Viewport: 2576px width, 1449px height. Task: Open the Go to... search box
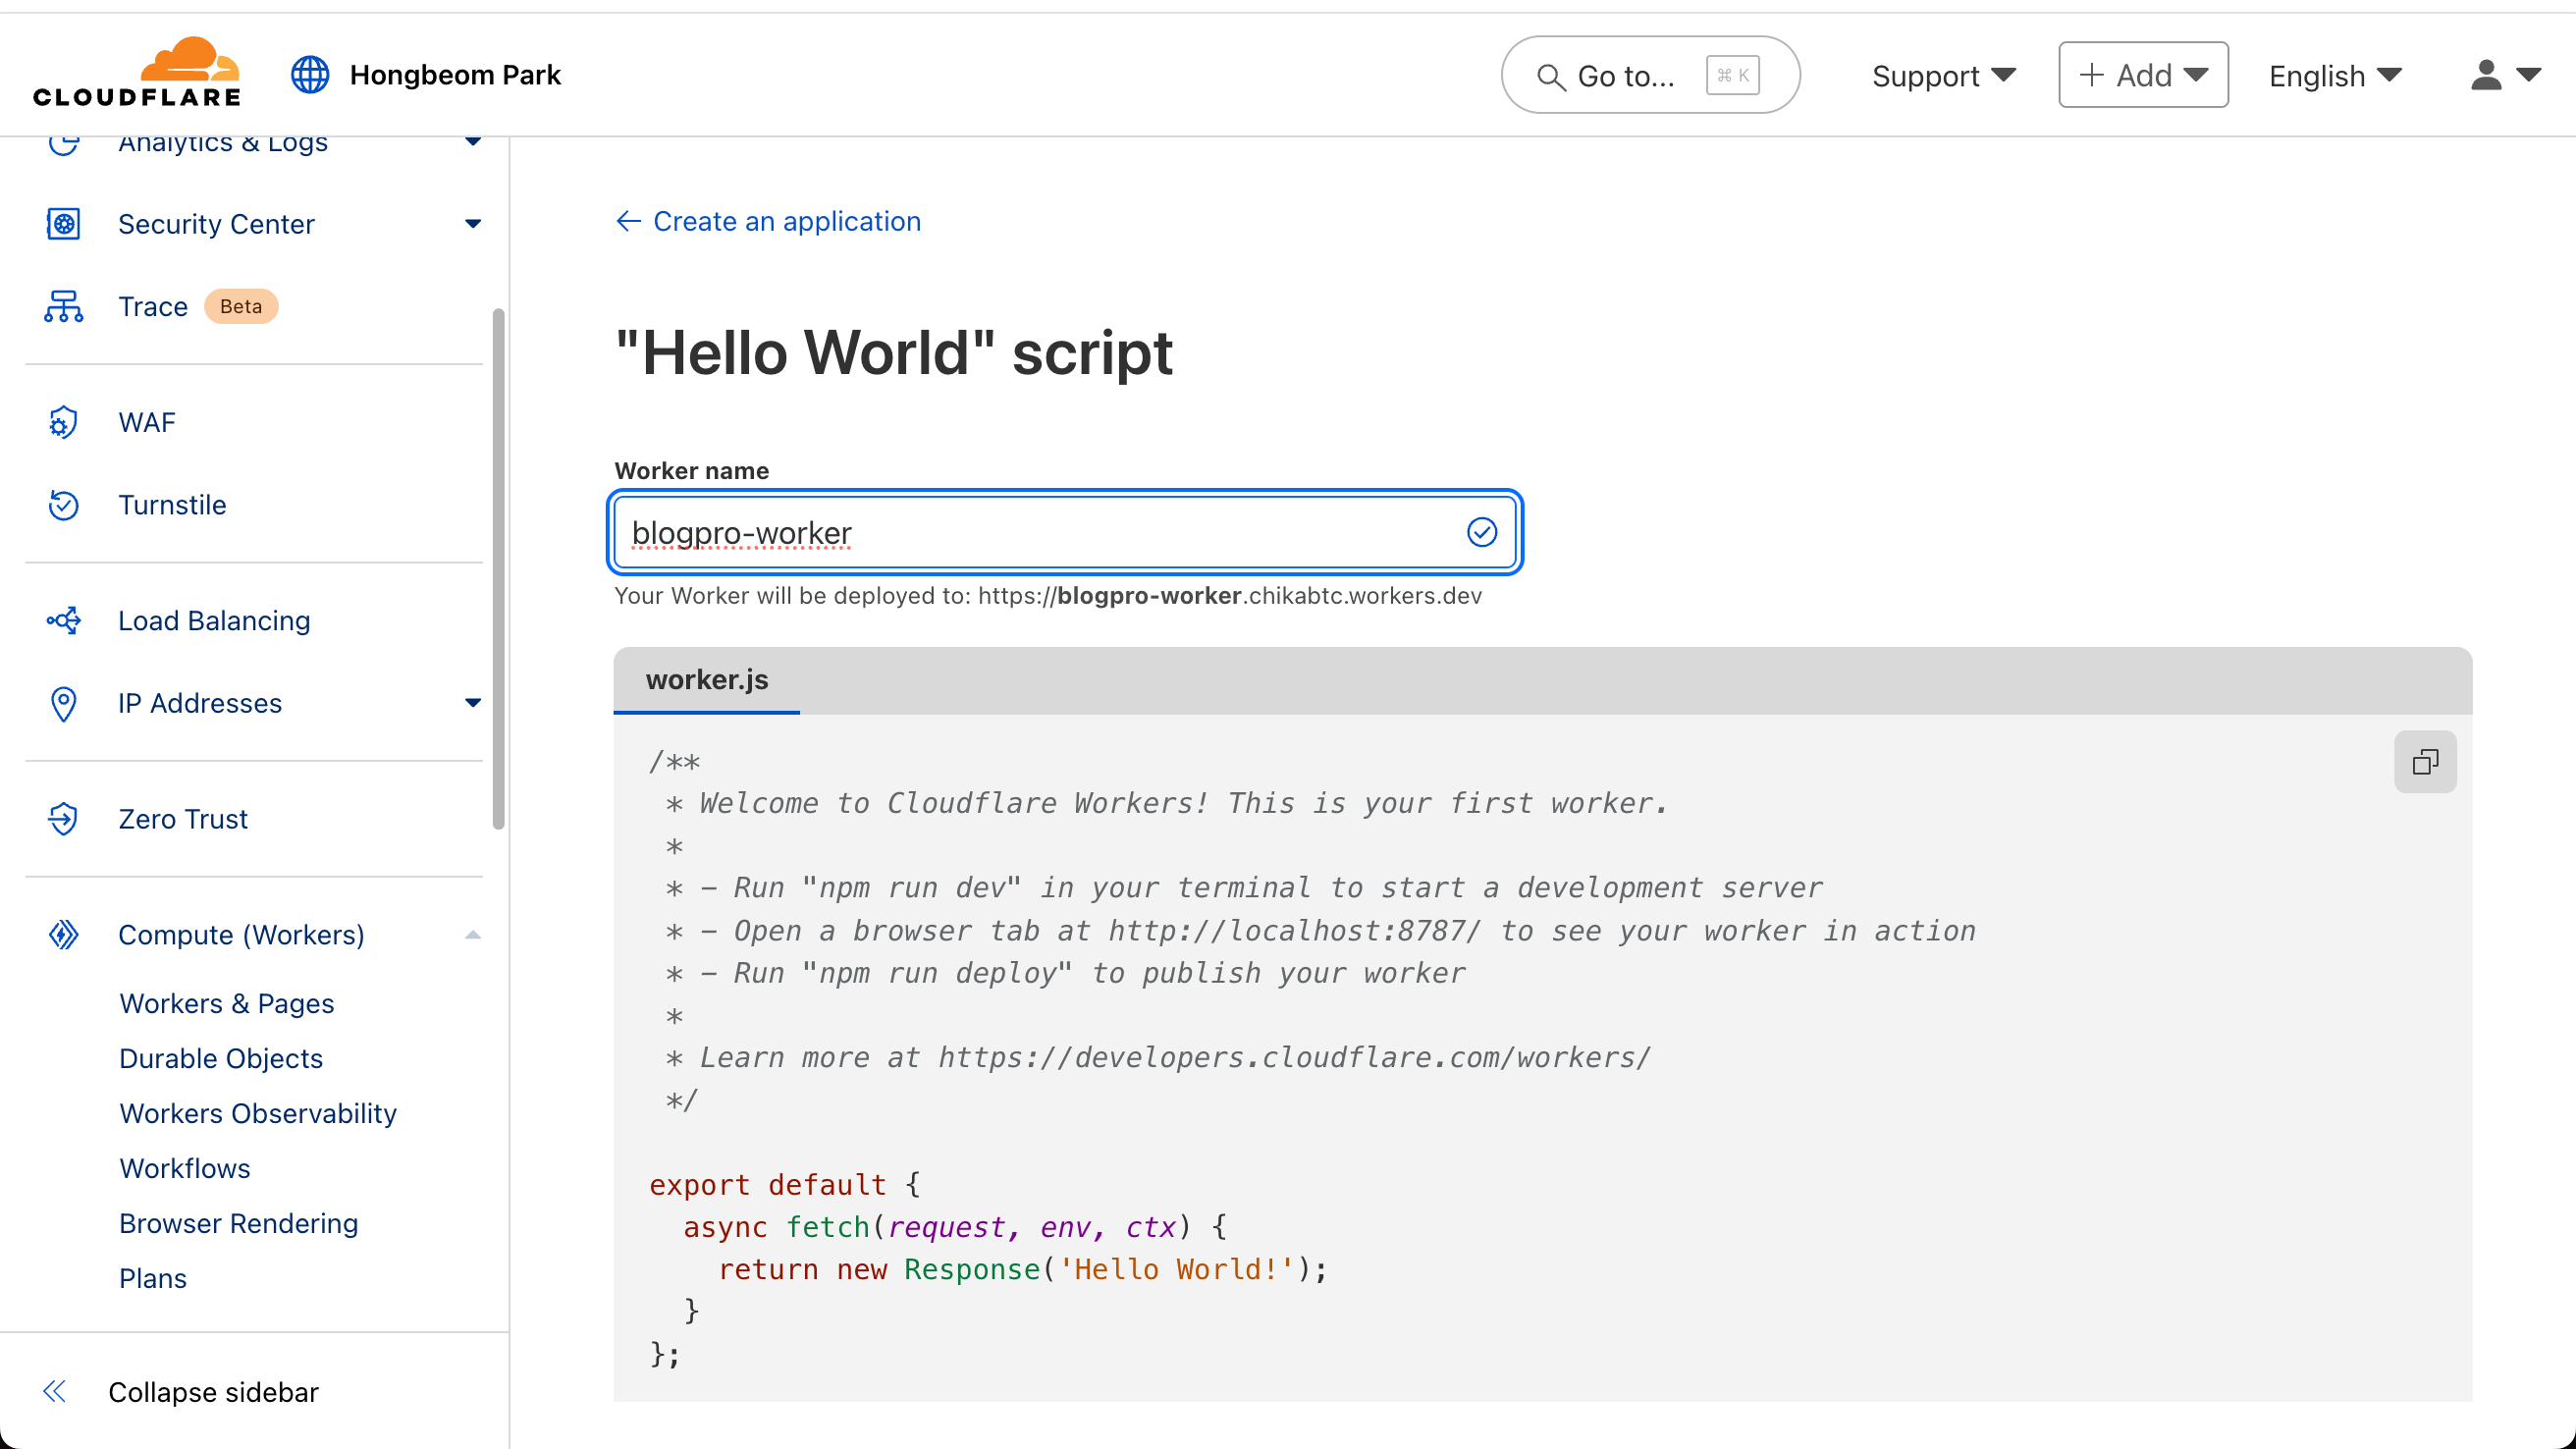1650,75
